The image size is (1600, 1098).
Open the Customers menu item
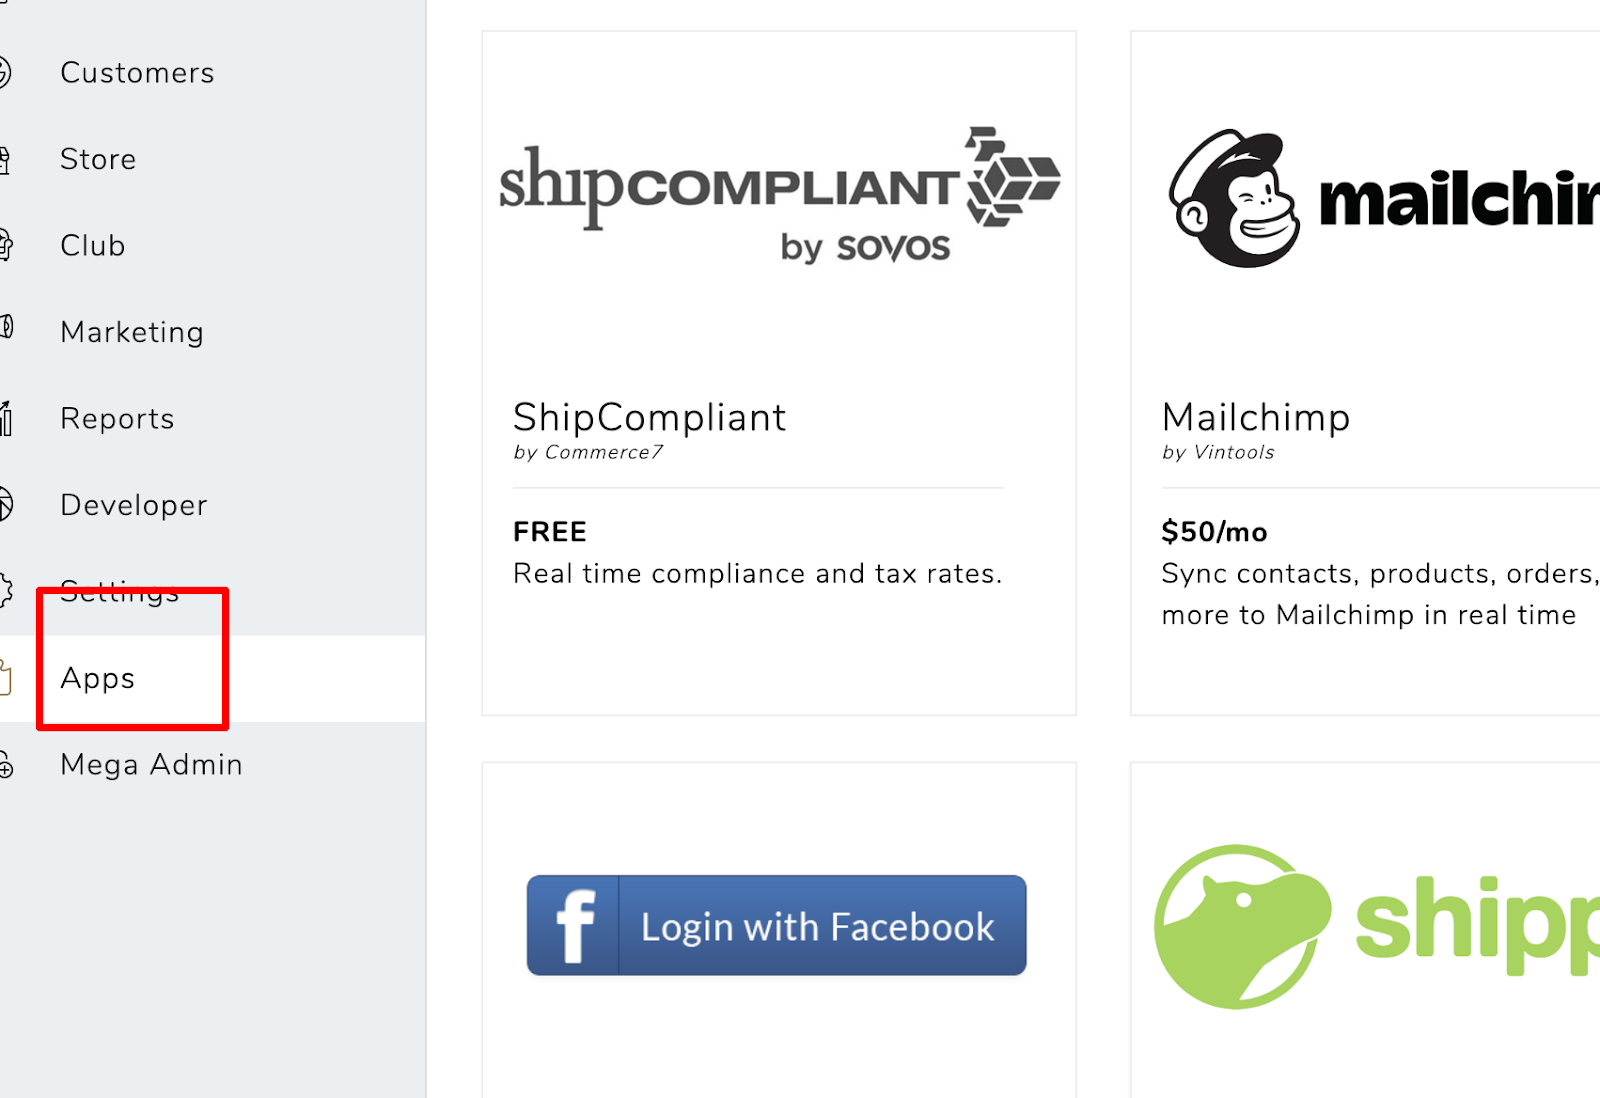click(137, 72)
